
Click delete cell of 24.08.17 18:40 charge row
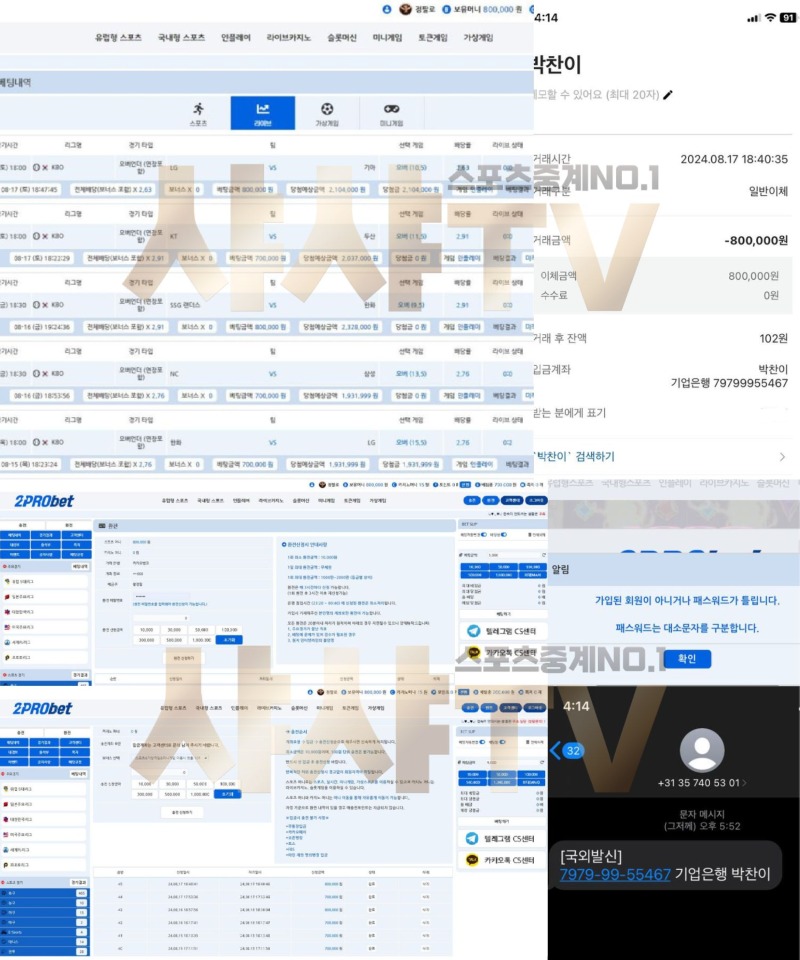426,884
